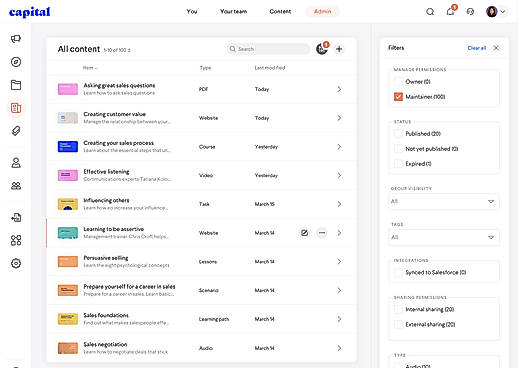Check the Expired status filter
Image resolution: width=518 pixels, height=368 pixels.
click(x=398, y=164)
